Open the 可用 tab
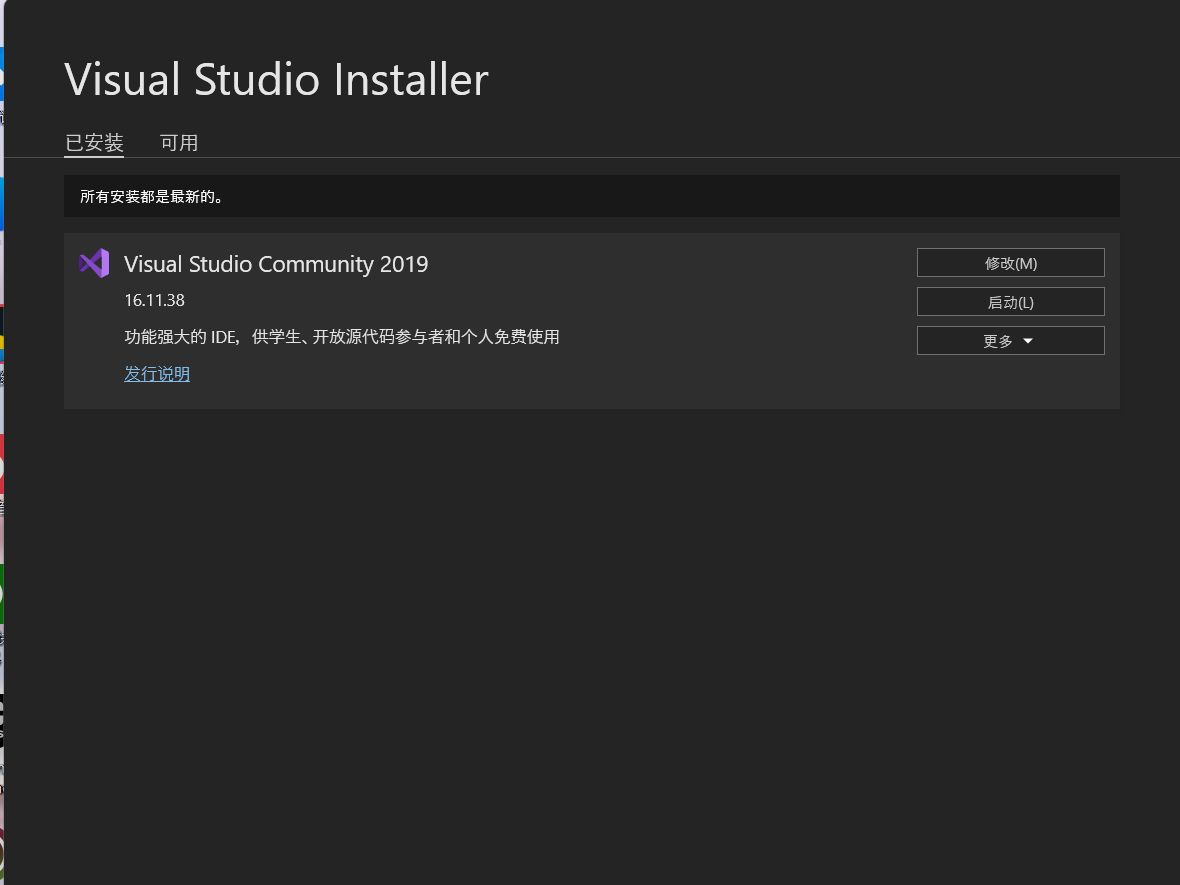Screen dimensions: 1180x885 (179, 143)
